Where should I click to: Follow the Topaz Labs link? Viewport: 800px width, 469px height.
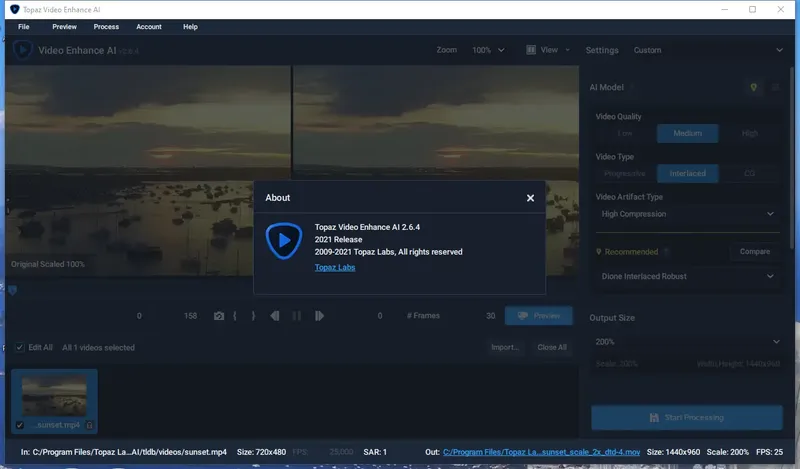point(335,267)
